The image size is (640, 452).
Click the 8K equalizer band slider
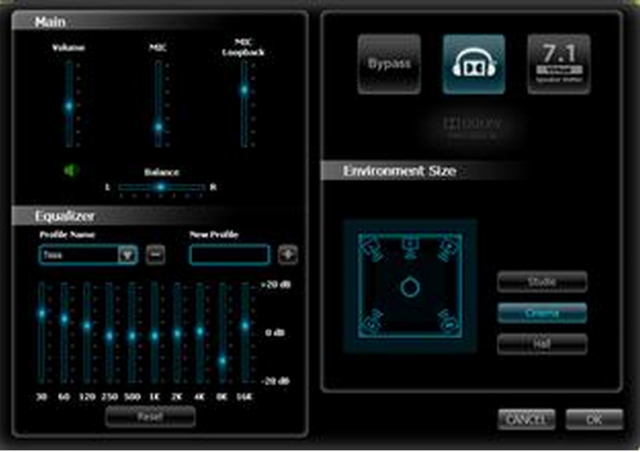(222, 359)
